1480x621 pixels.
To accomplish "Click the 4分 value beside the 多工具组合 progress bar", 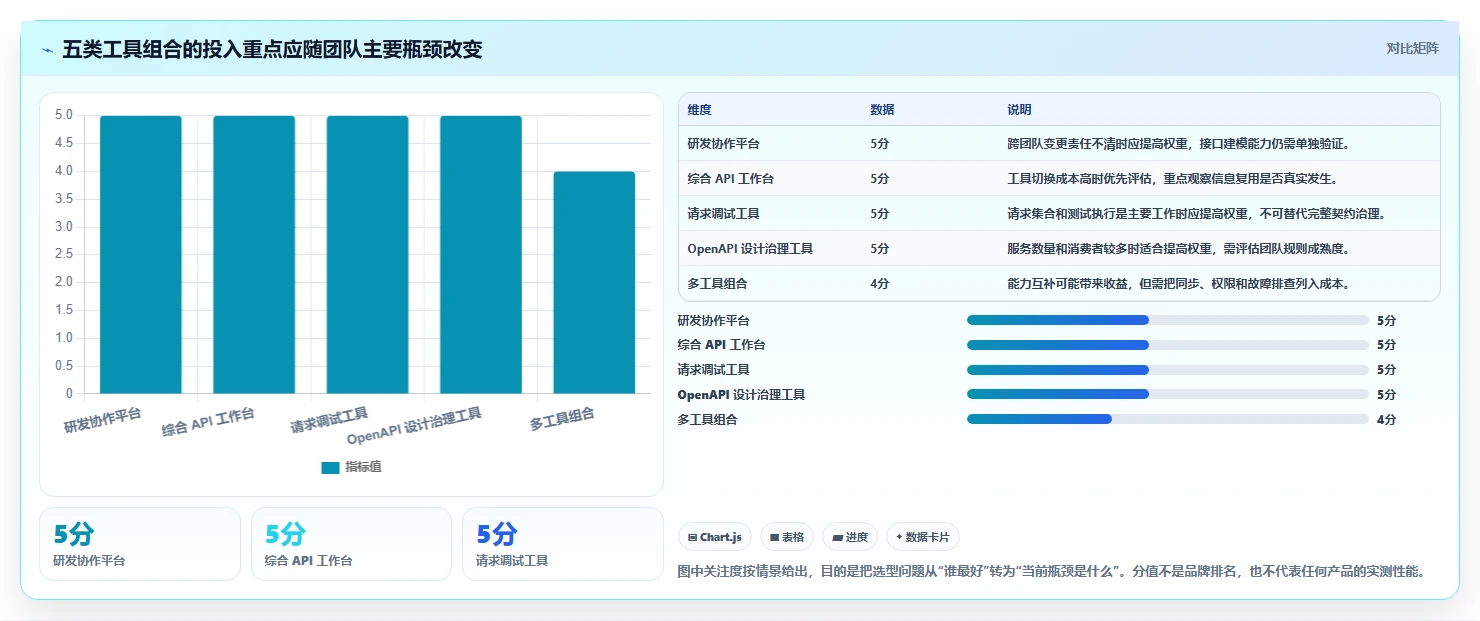I will point(1386,419).
